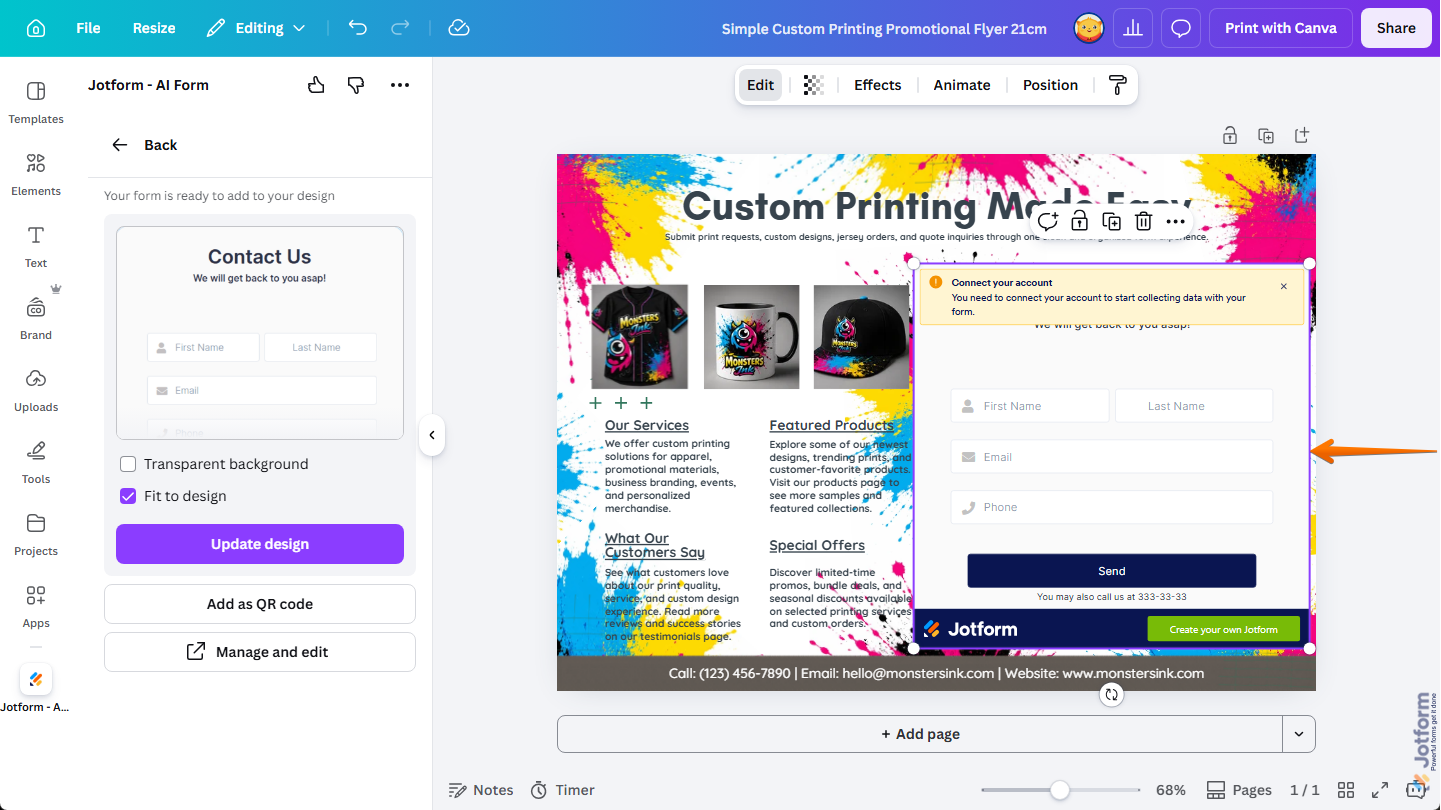Click the copy style paint roller
The image size is (1441, 810).
[1118, 85]
